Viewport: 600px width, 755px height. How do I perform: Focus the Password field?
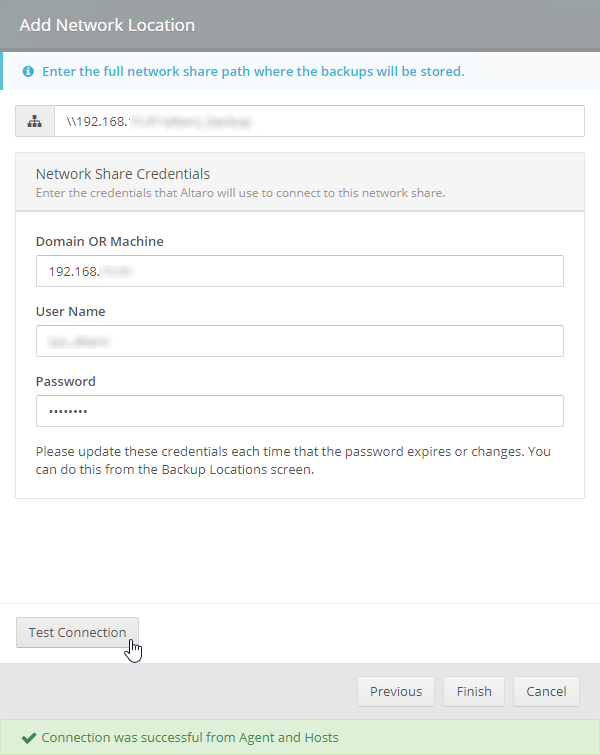click(300, 411)
